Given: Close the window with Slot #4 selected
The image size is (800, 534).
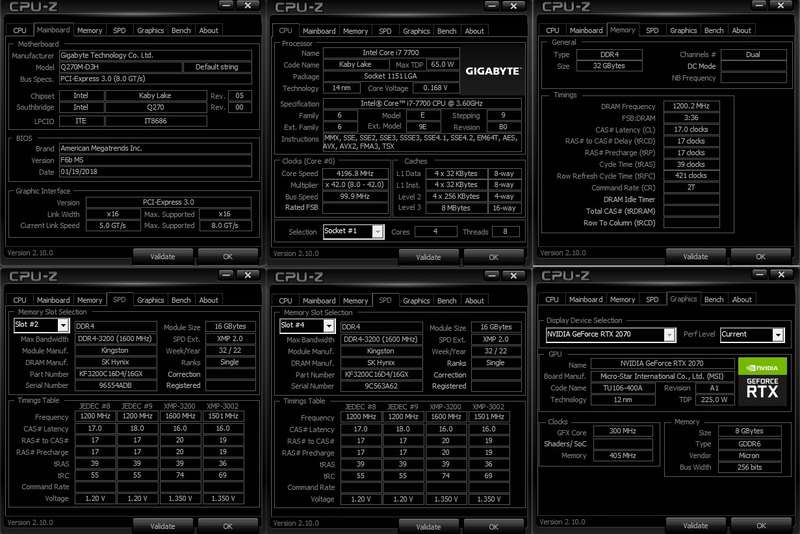Looking at the screenshot, I should tap(514, 275).
